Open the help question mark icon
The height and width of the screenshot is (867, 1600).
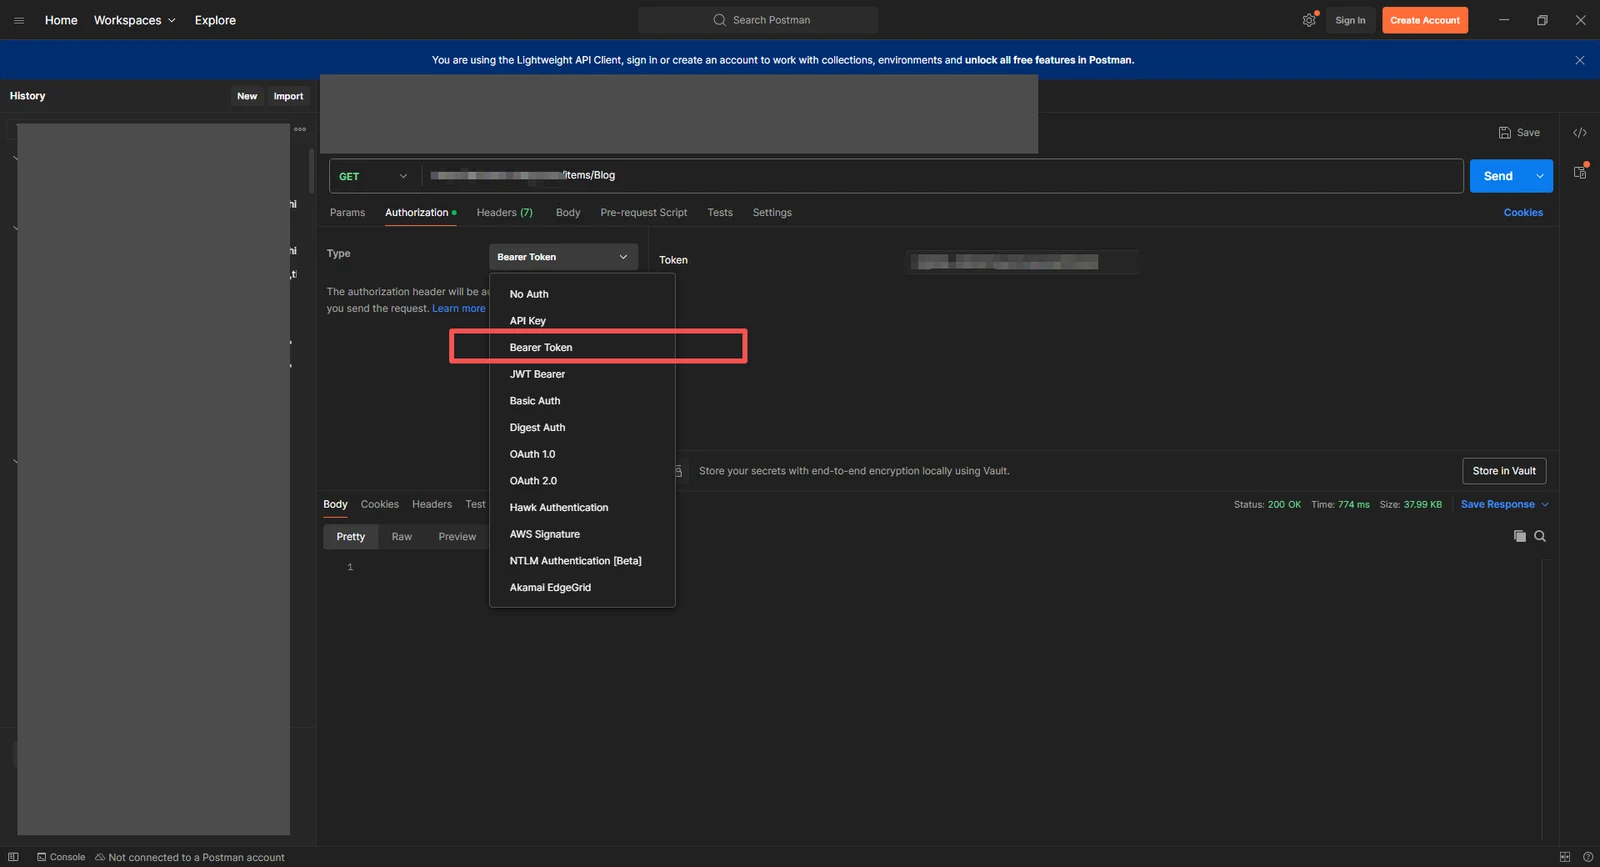point(1588,857)
